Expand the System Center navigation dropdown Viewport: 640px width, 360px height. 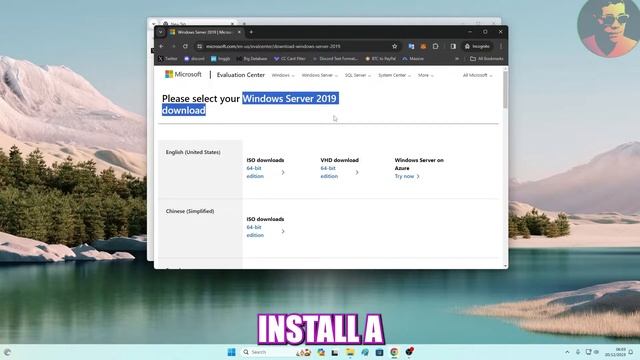point(394,76)
